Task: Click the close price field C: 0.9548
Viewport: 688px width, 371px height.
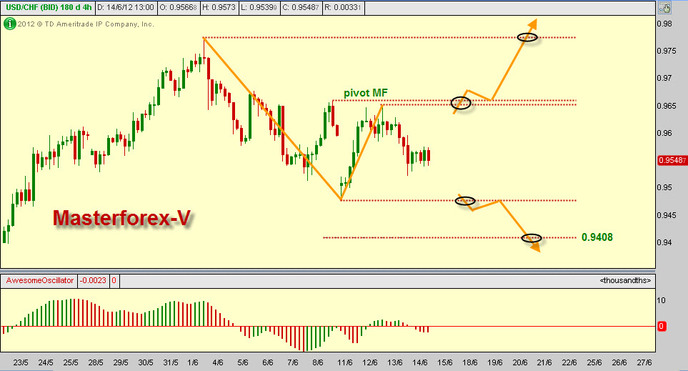Action: (301, 7)
